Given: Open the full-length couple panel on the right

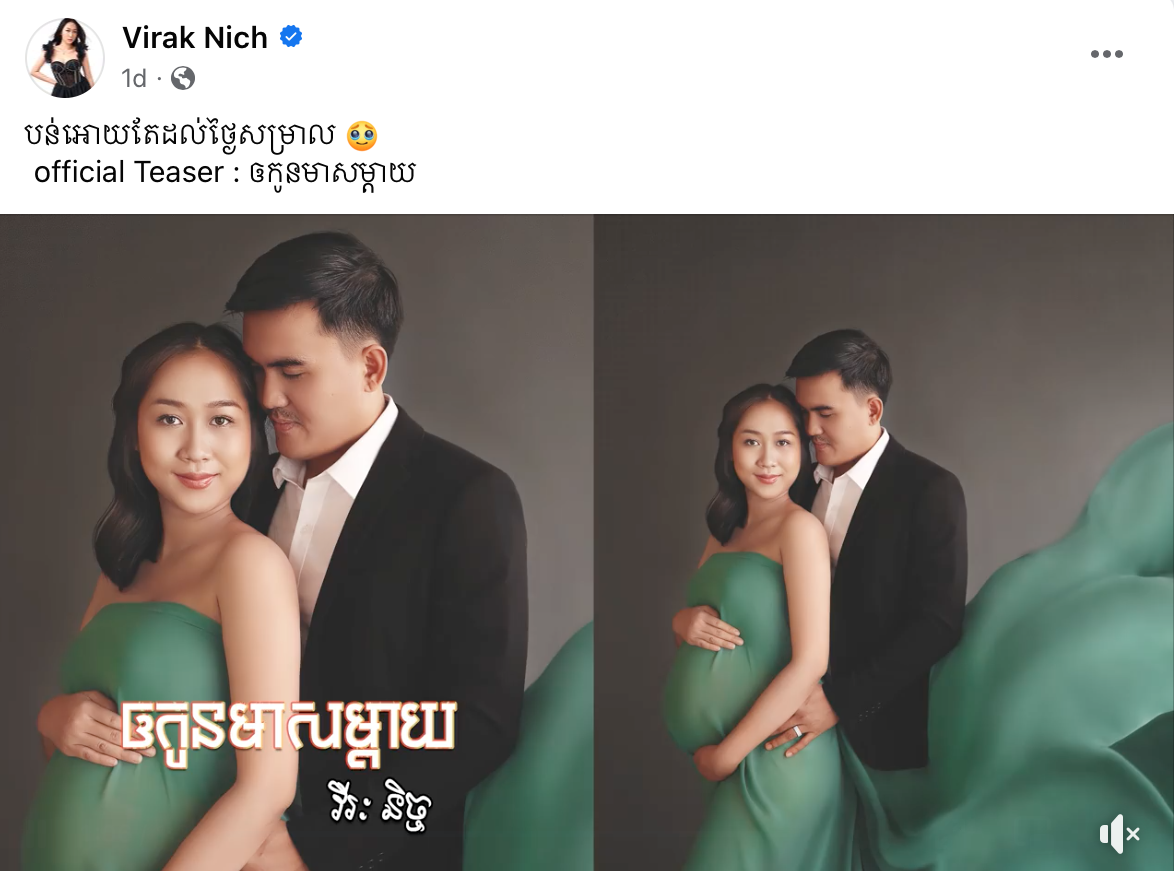Looking at the screenshot, I should [x=883, y=542].
